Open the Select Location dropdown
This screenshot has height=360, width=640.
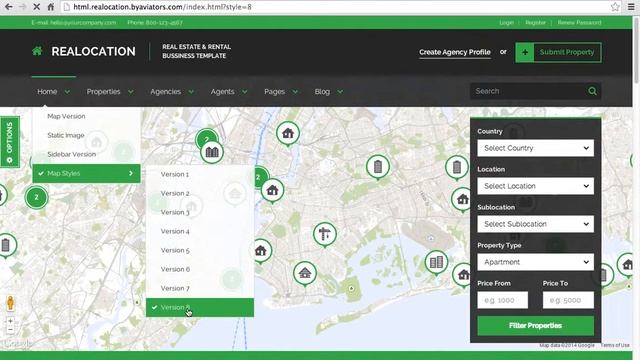[536, 186]
